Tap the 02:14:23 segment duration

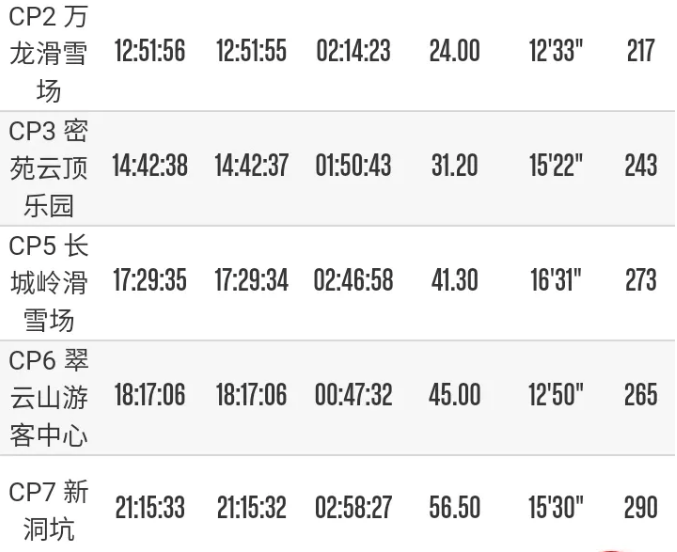click(x=353, y=52)
